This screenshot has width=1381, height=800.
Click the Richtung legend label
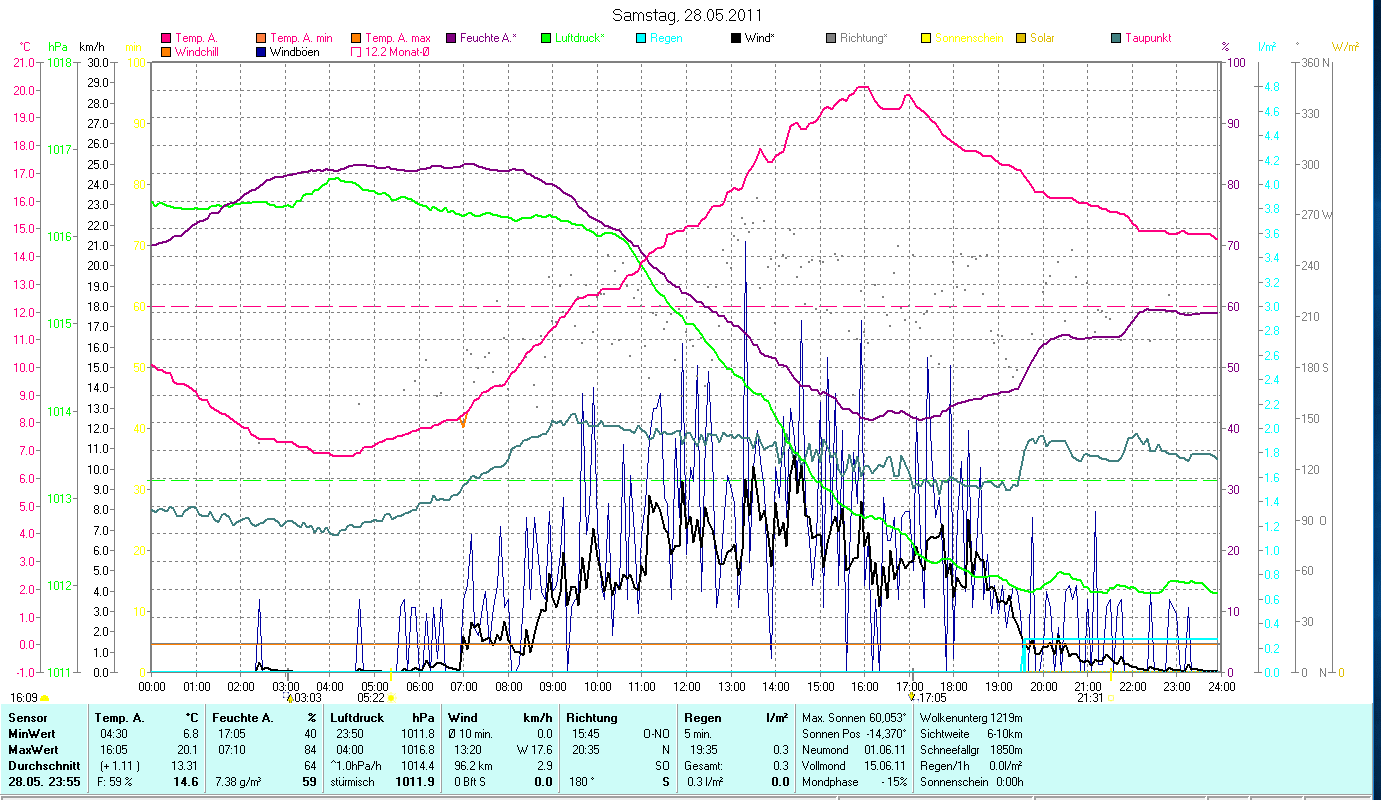point(864,38)
